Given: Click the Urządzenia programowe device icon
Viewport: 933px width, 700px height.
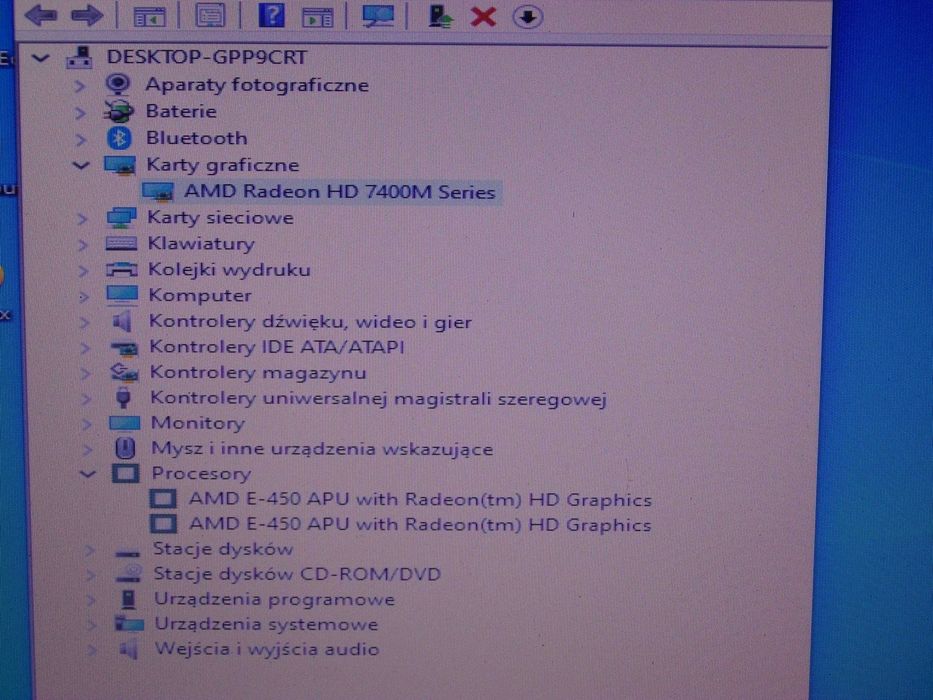Looking at the screenshot, I should coord(128,599).
